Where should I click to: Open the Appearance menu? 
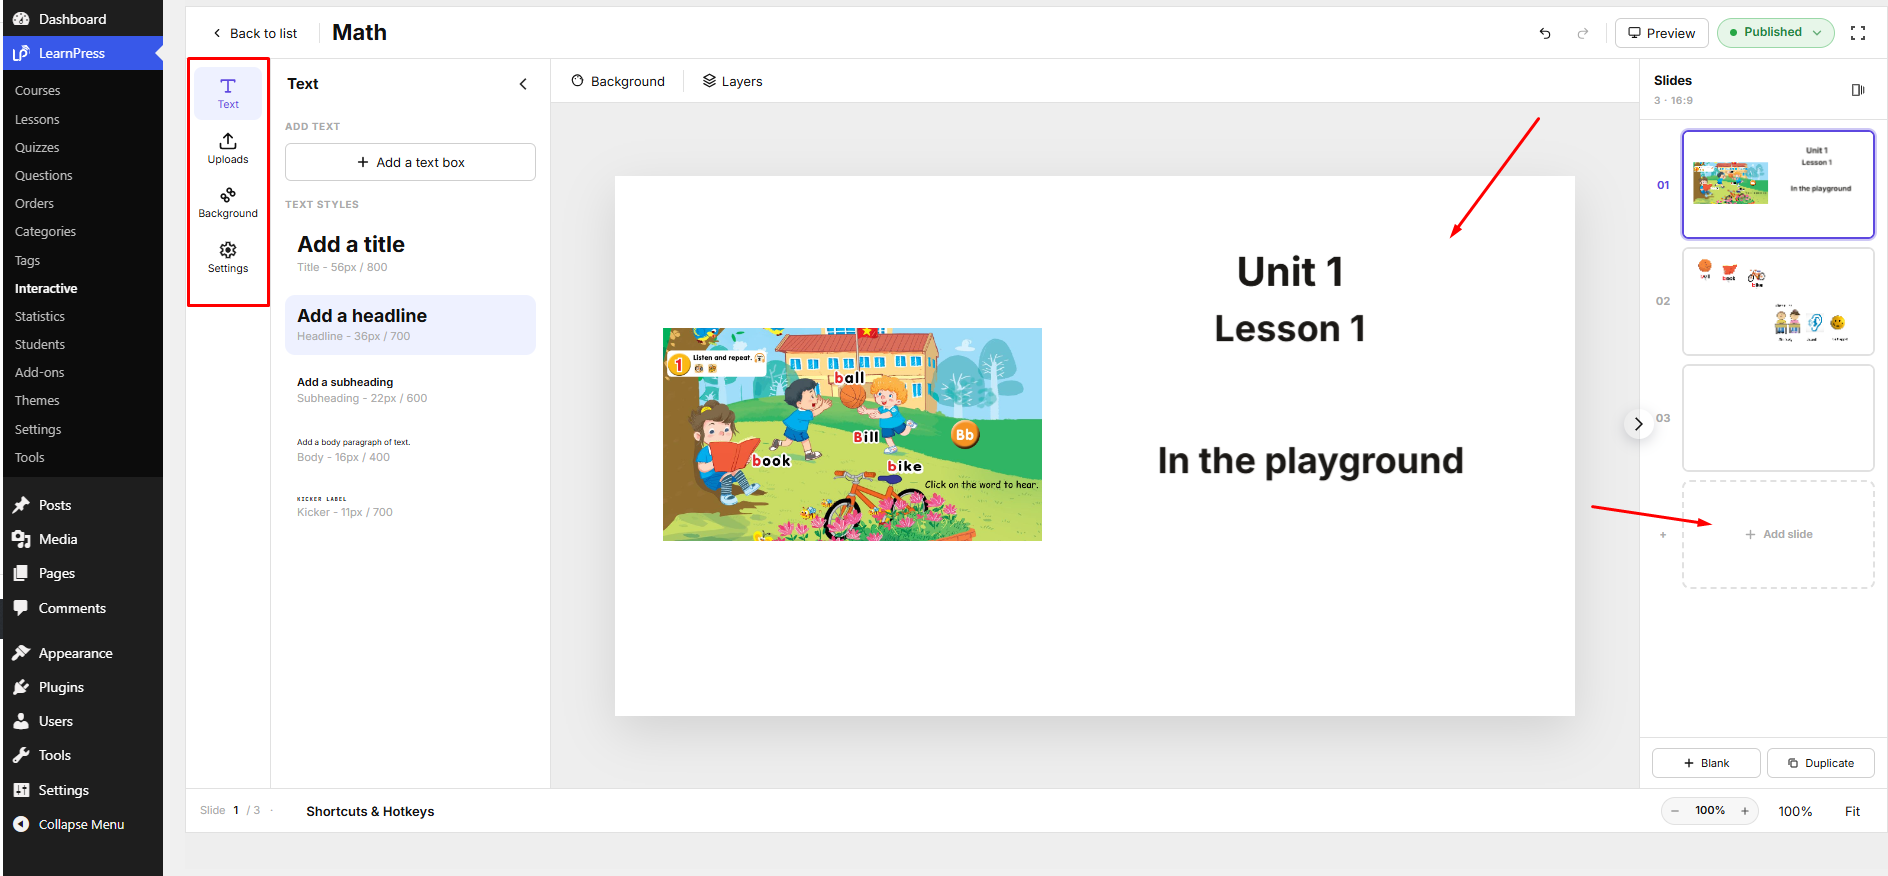(x=83, y=653)
